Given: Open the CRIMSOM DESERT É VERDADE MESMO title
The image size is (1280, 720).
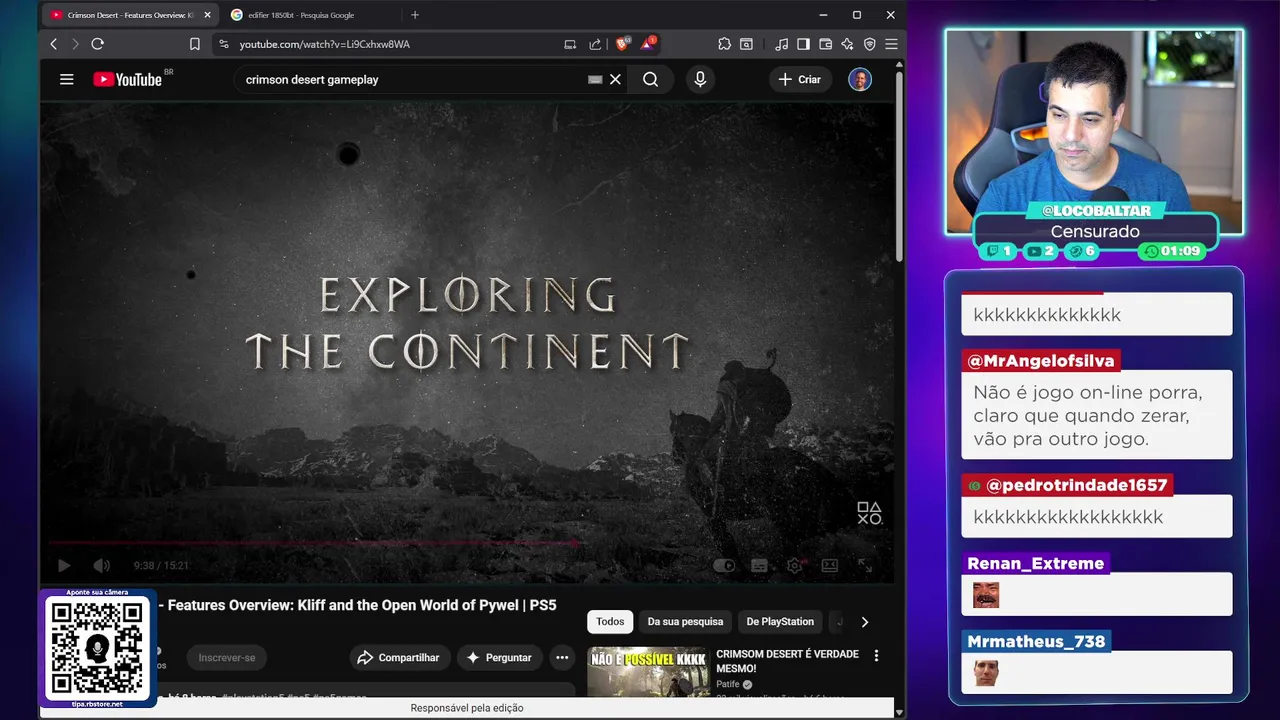Looking at the screenshot, I should 787,661.
